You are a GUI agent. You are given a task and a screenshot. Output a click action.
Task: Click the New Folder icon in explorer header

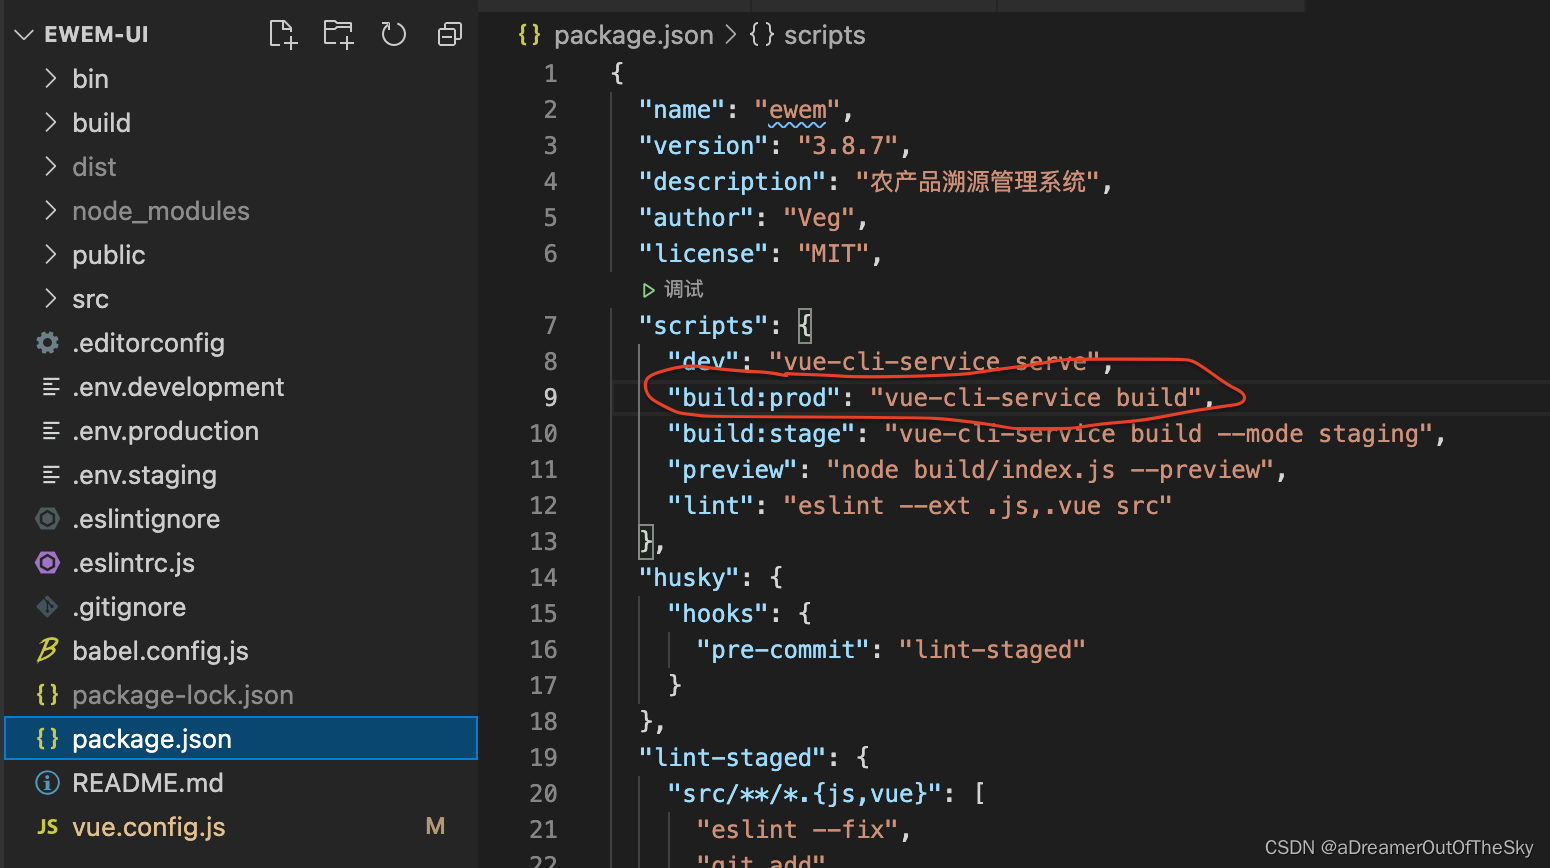(x=338, y=35)
